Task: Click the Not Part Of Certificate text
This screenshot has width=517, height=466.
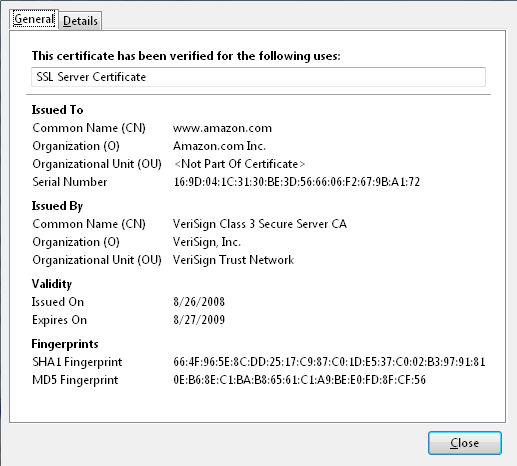Action: 239,164
